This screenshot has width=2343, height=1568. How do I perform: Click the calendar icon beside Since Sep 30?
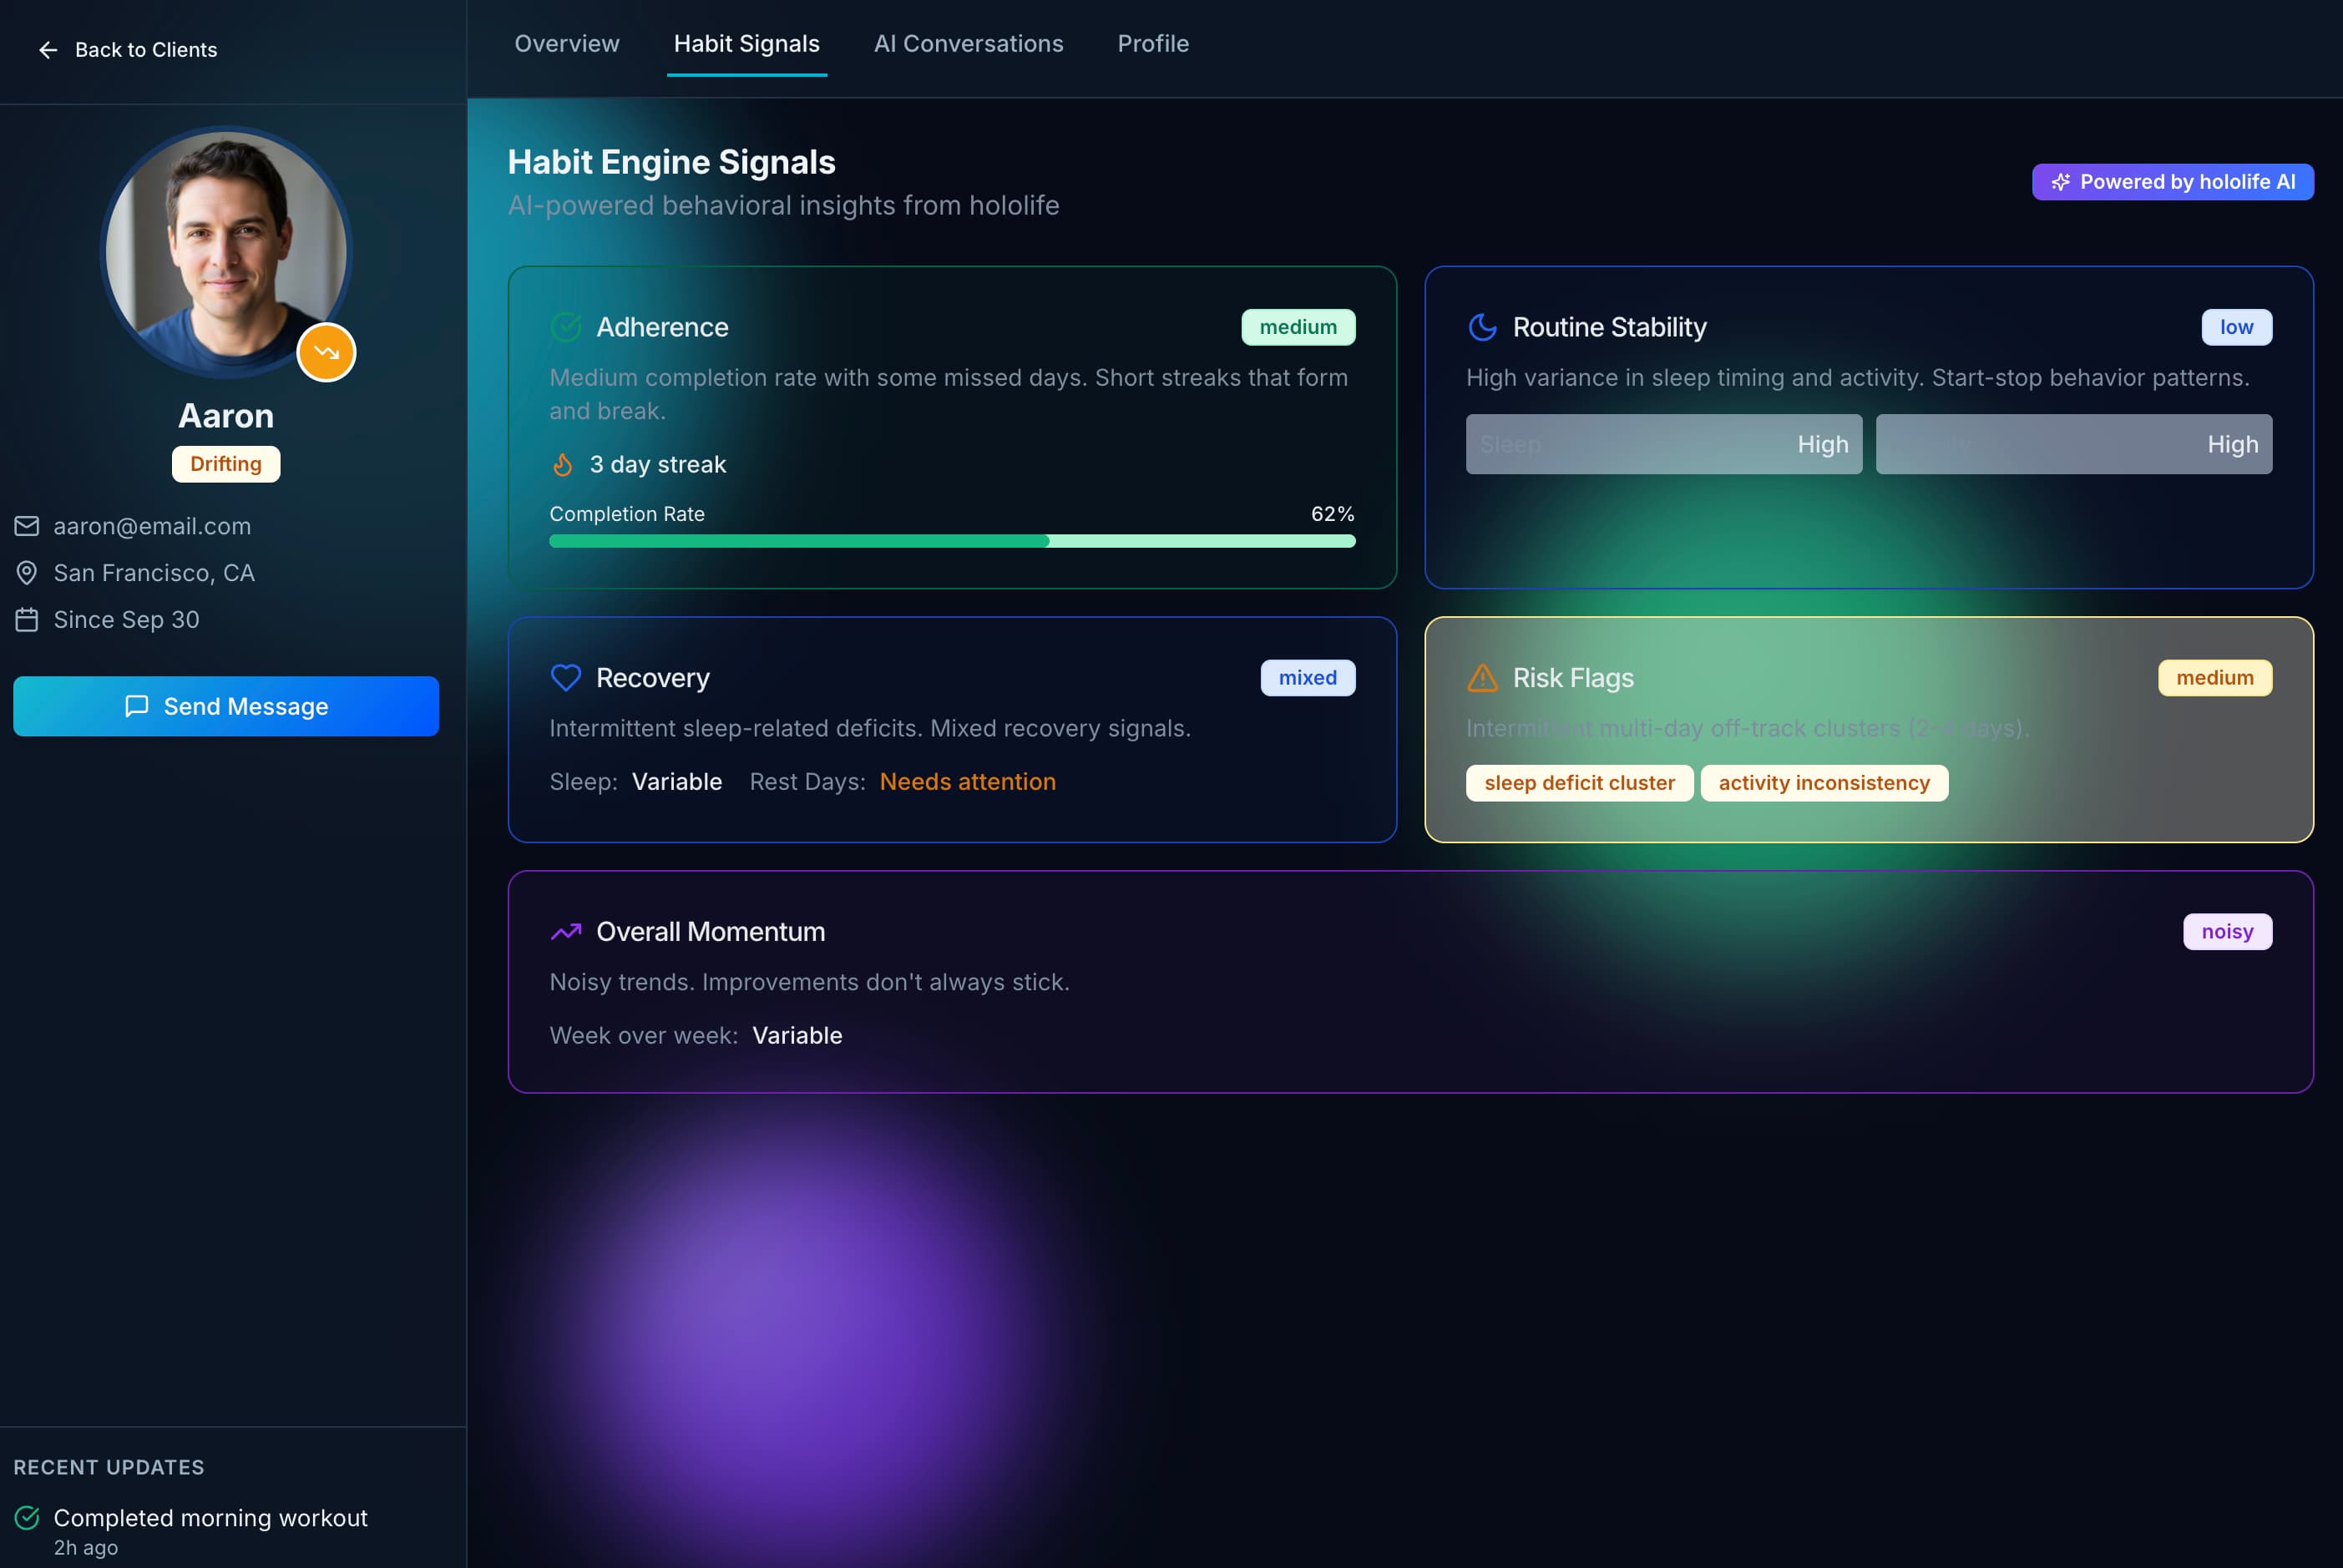click(x=27, y=619)
